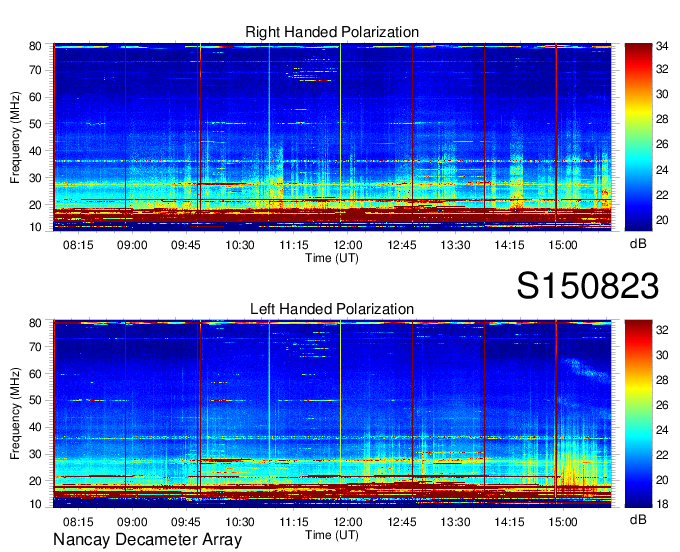Click the Left Handed Polarization spectrogram image
The height and width of the screenshot is (552, 680).
coord(332,414)
